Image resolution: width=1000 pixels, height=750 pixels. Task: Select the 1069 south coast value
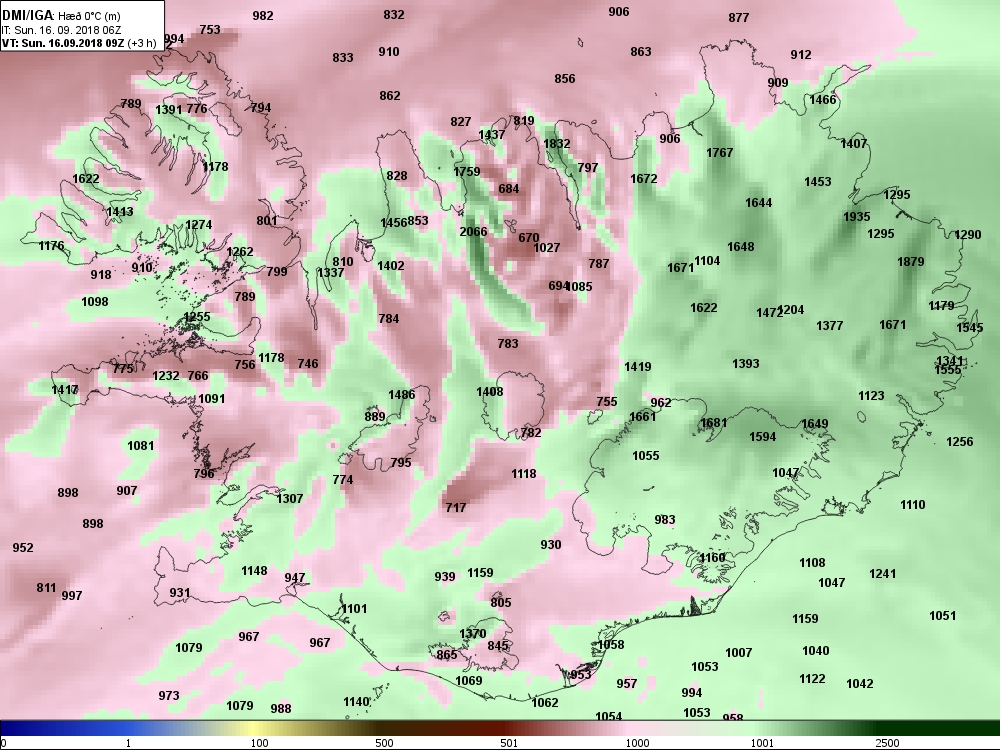(x=469, y=680)
